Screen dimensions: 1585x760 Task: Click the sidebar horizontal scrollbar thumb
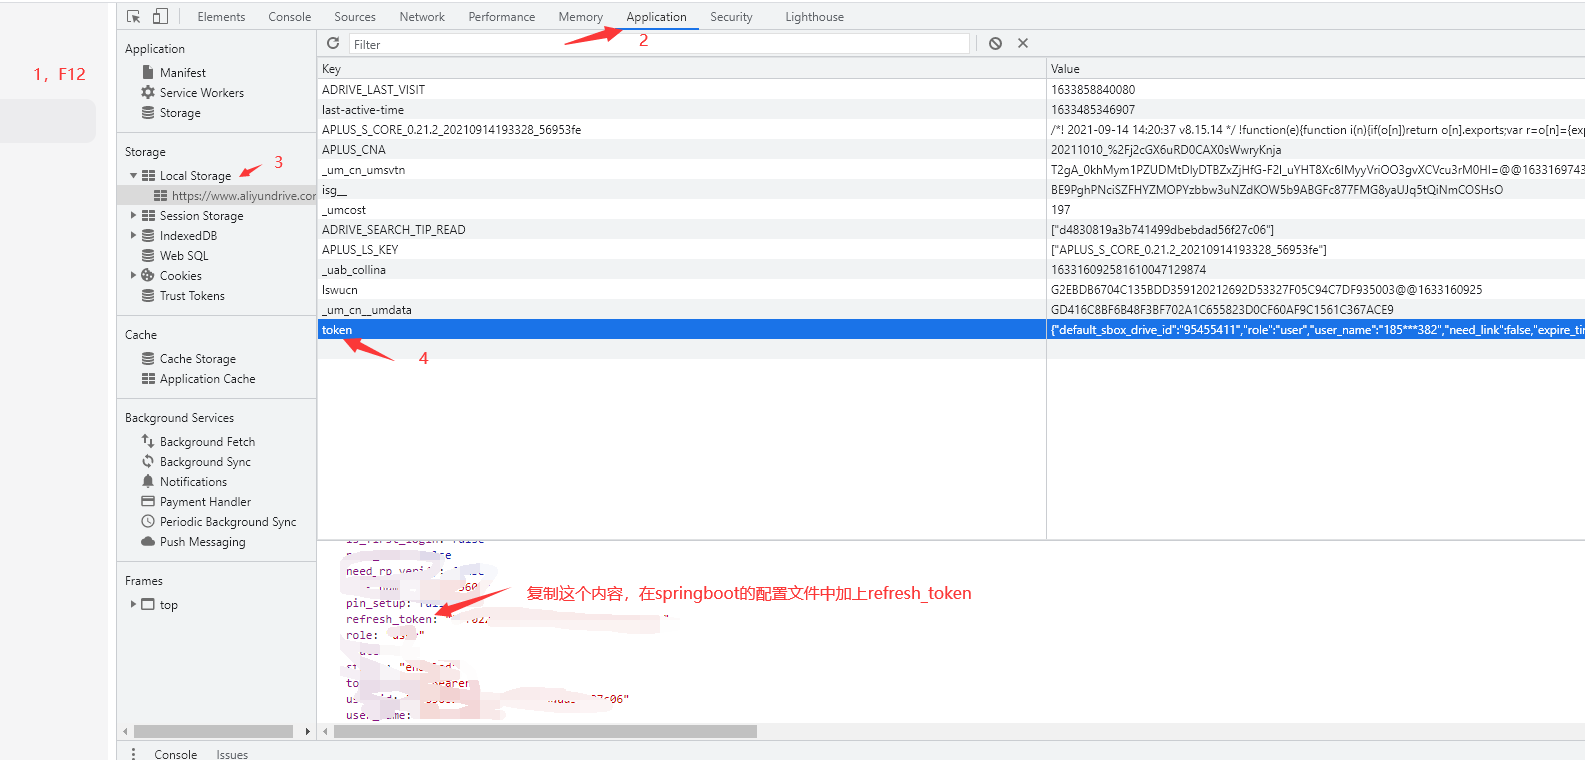click(x=213, y=732)
